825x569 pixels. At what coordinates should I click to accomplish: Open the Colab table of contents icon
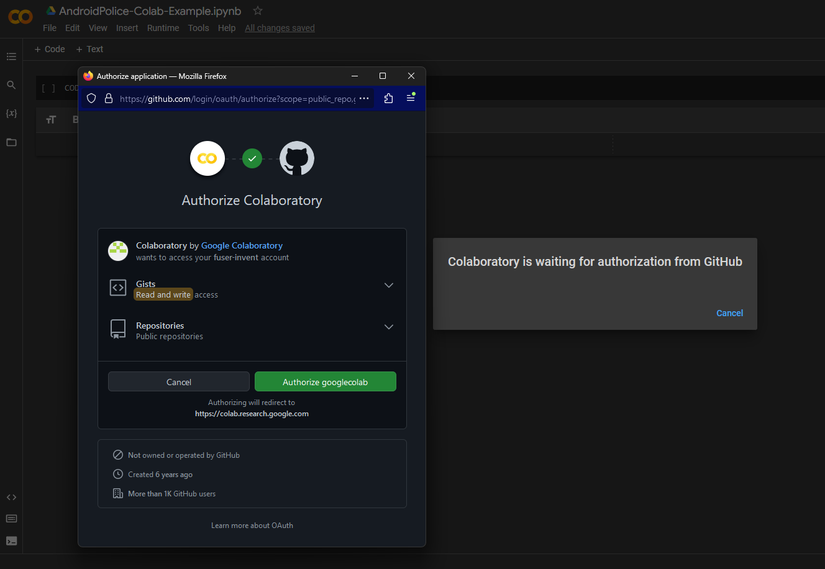point(12,56)
